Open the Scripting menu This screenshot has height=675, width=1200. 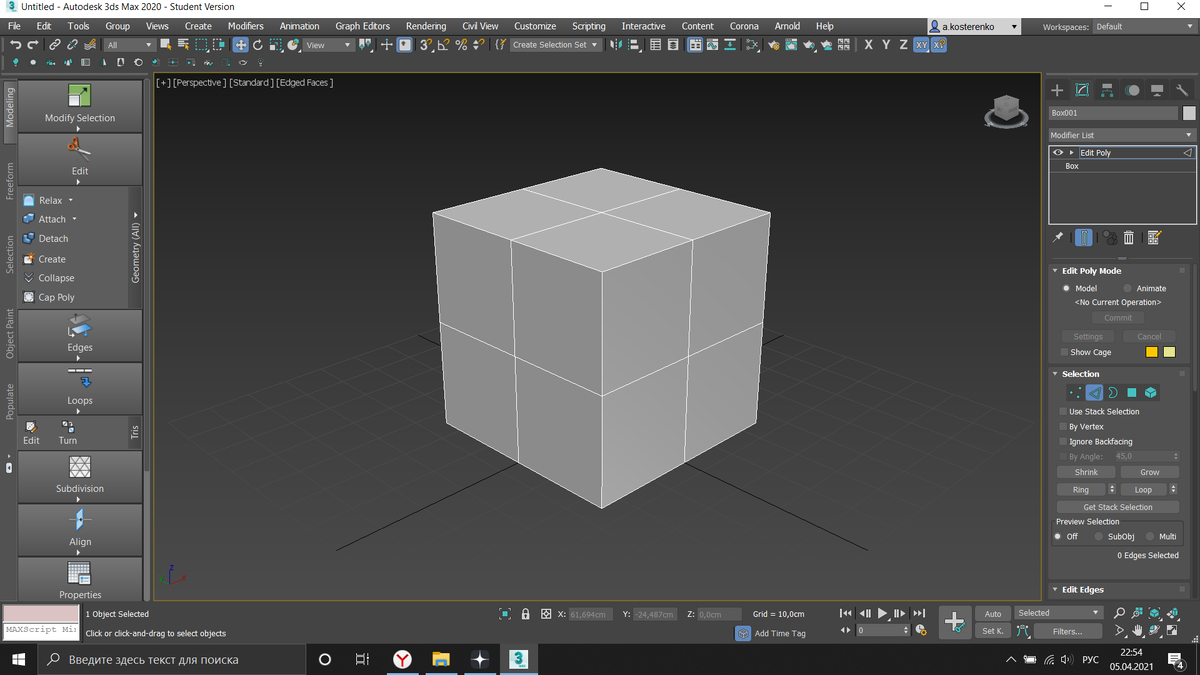(x=588, y=26)
